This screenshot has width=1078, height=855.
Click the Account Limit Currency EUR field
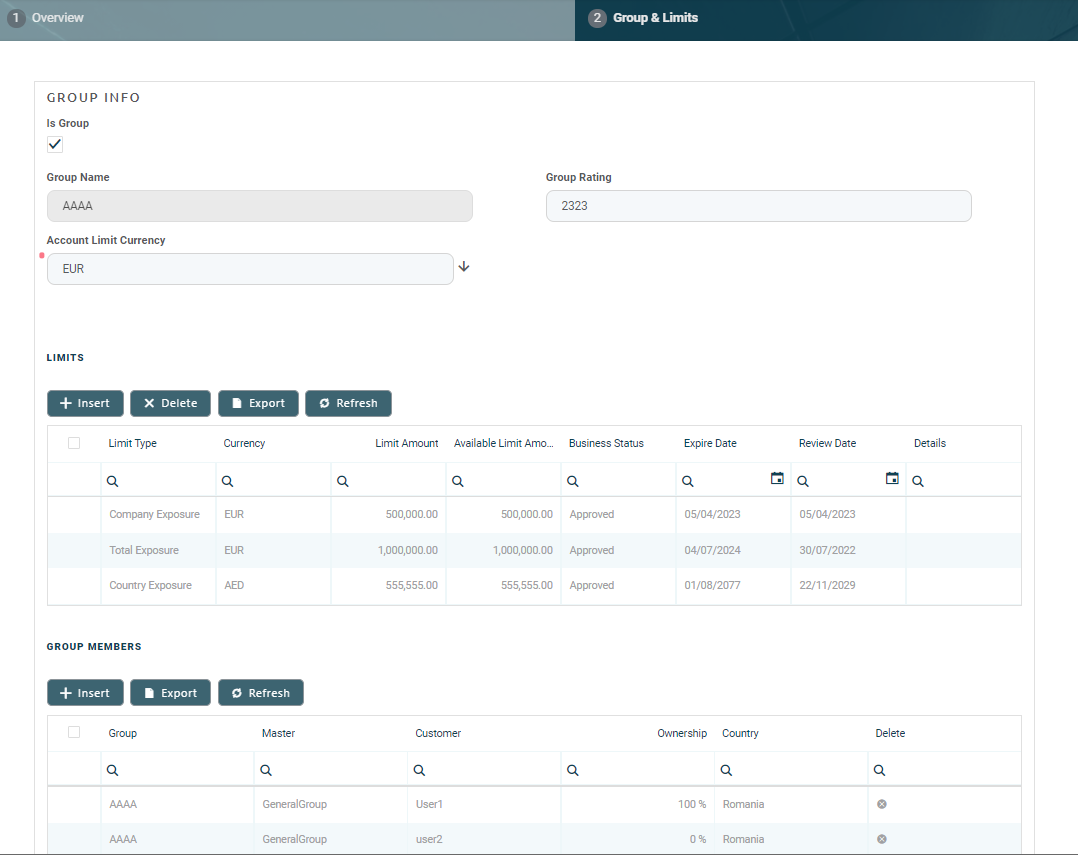click(250, 269)
